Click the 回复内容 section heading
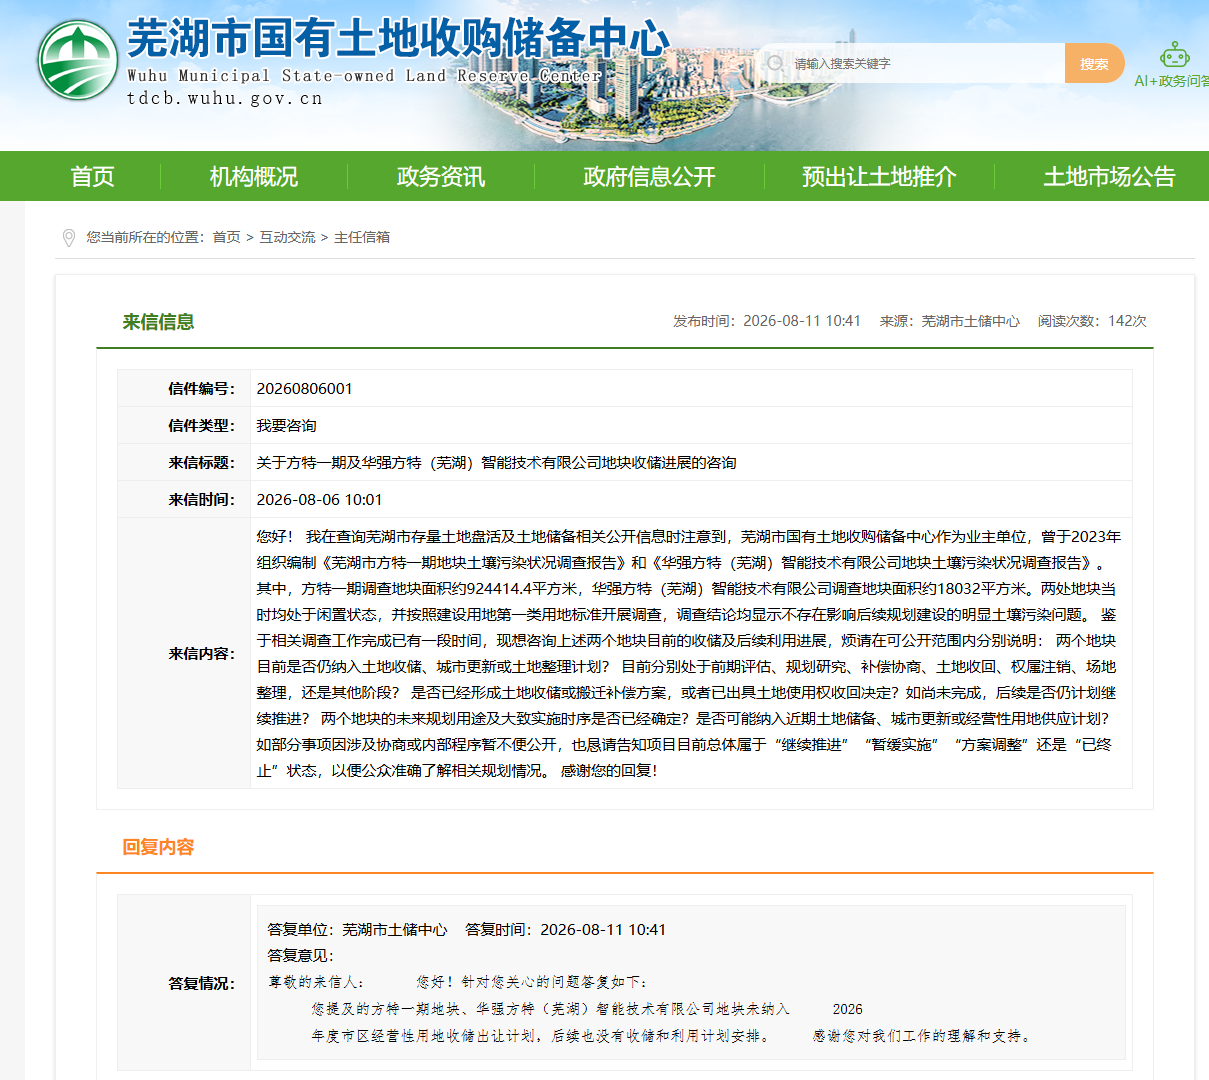This screenshot has height=1080, width=1209. tap(158, 847)
